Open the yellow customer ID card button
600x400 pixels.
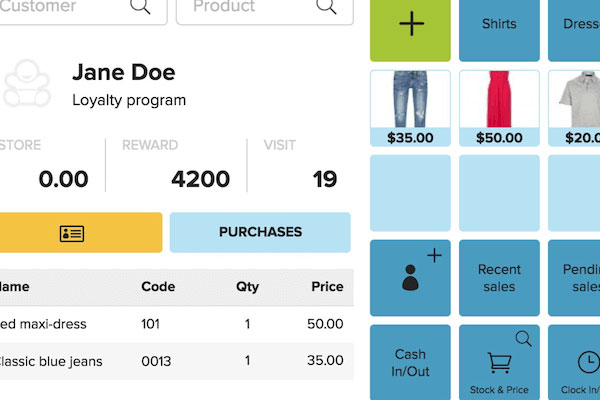click(x=81, y=232)
